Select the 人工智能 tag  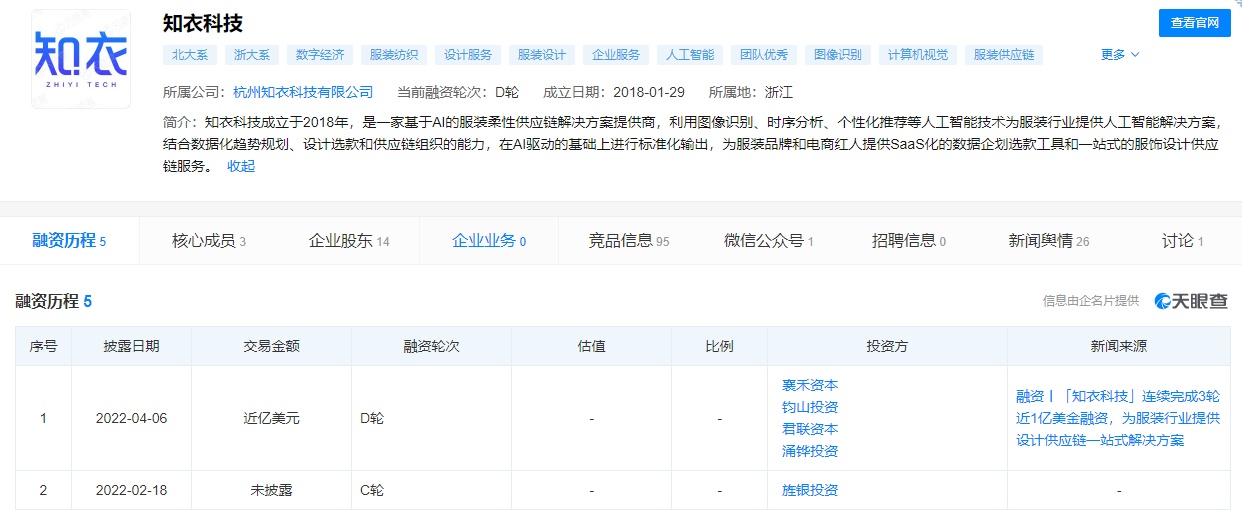(x=690, y=55)
